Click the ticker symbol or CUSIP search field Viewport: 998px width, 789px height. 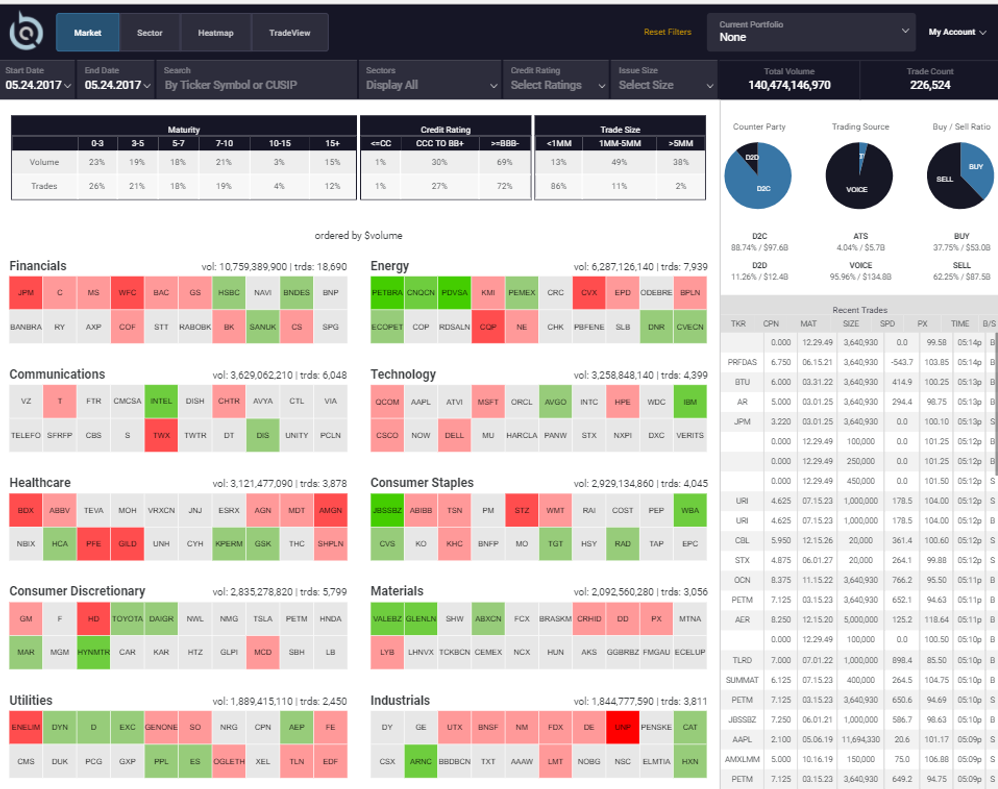(x=257, y=79)
